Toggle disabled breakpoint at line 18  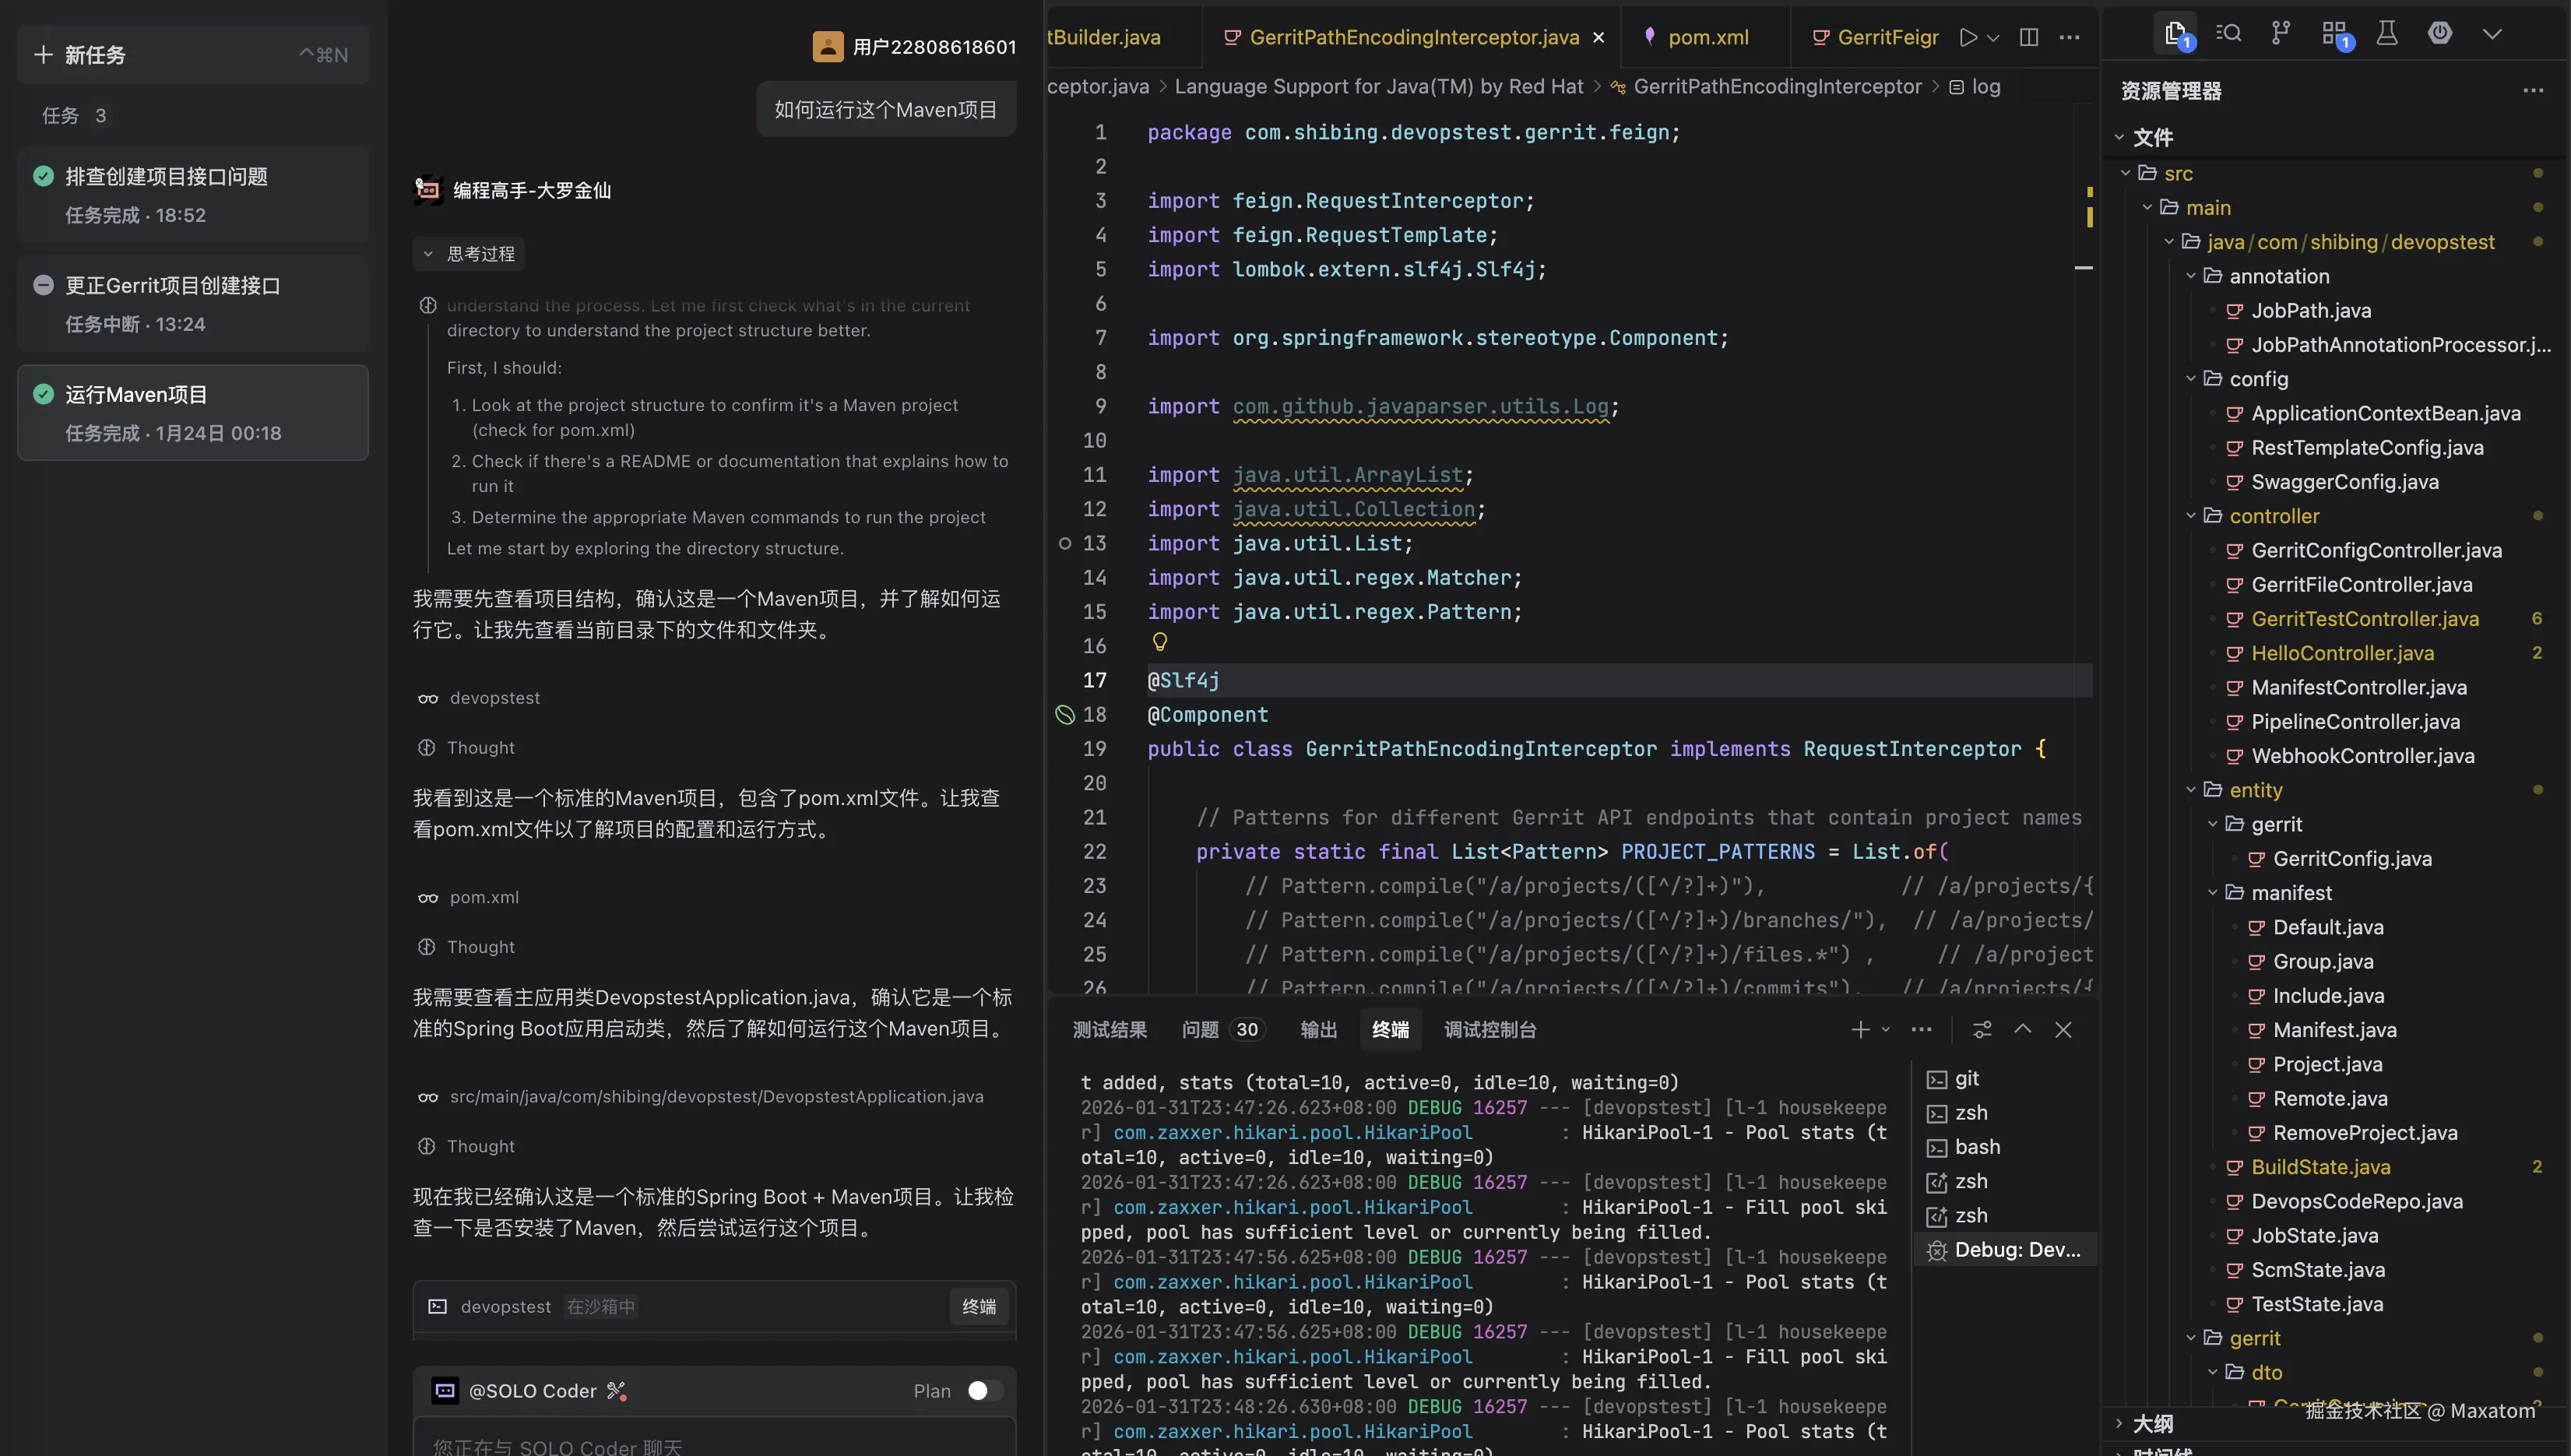1065,714
